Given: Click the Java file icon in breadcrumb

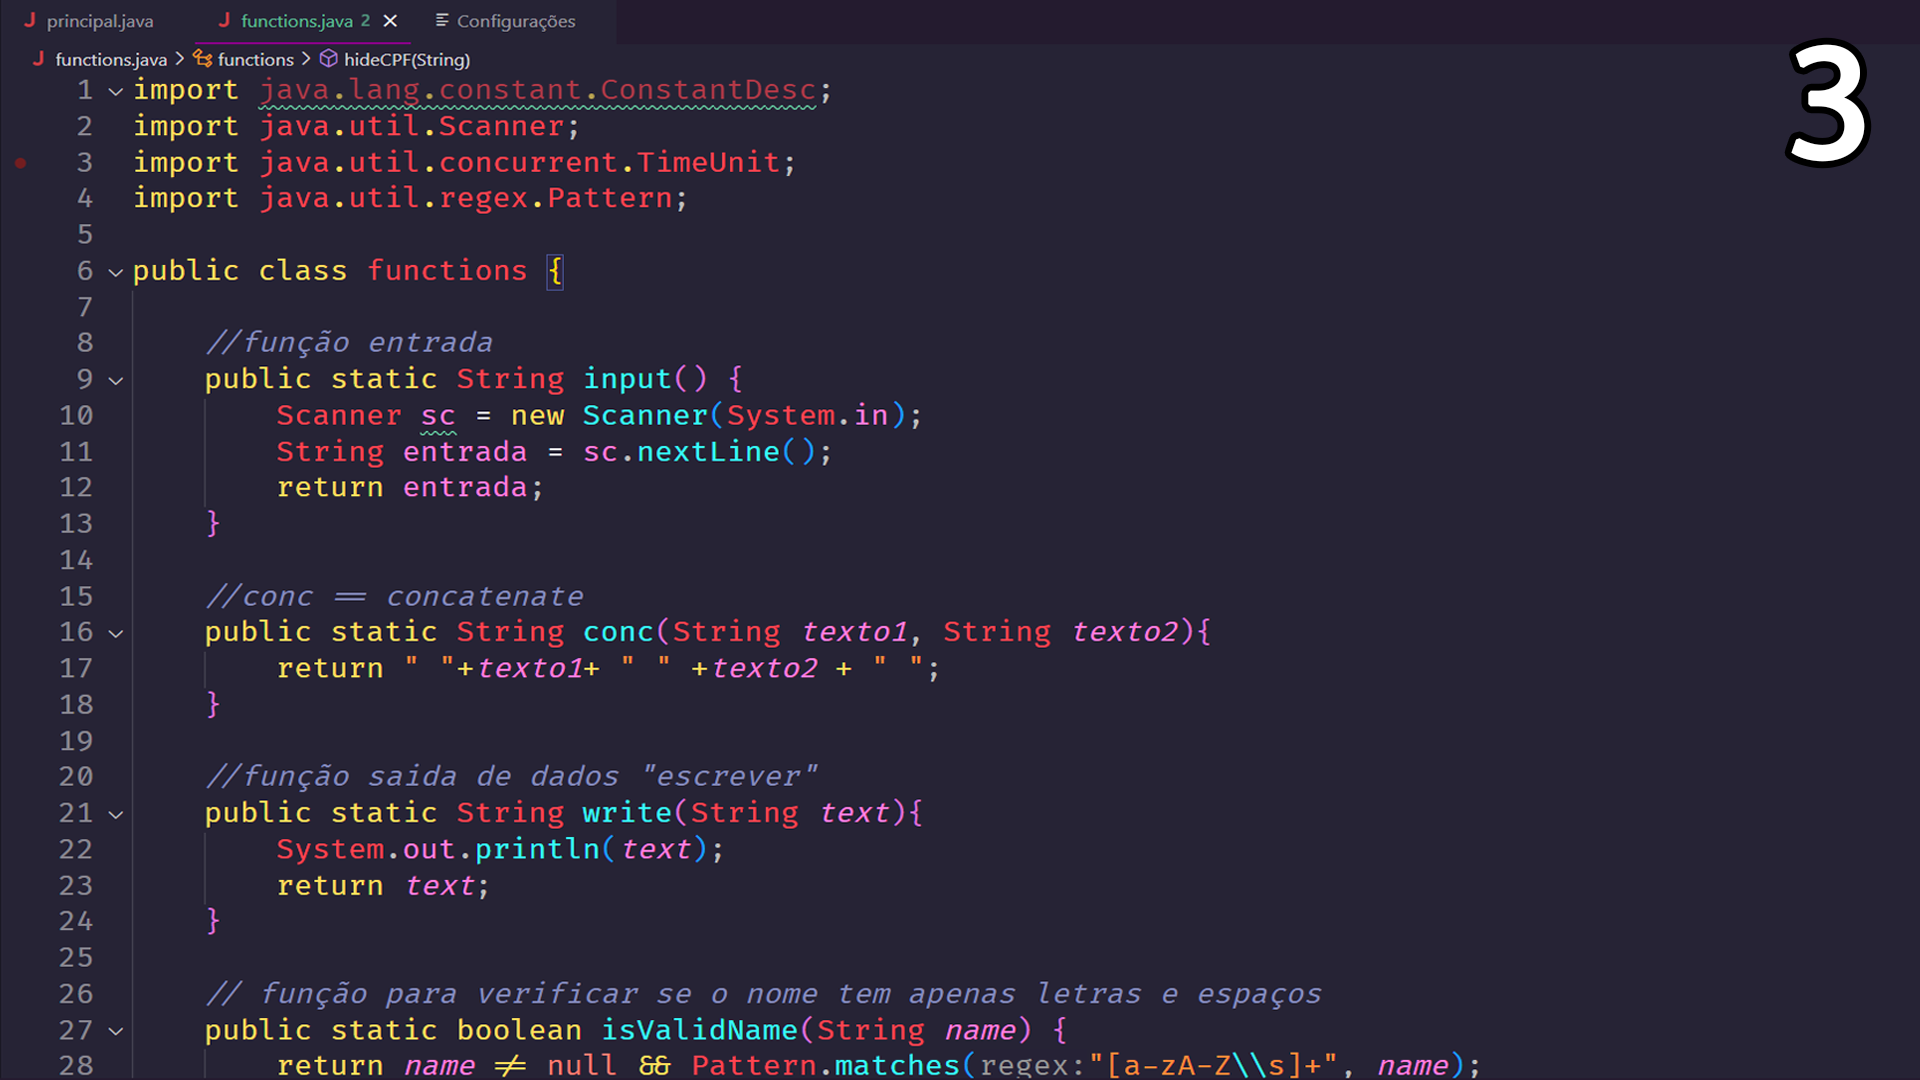Looking at the screenshot, I should click(x=38, y=59).
